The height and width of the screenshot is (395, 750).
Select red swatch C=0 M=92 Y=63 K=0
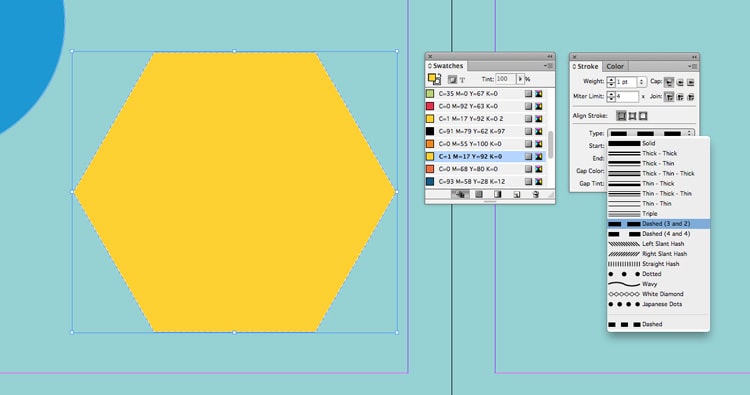pos(485,106)
